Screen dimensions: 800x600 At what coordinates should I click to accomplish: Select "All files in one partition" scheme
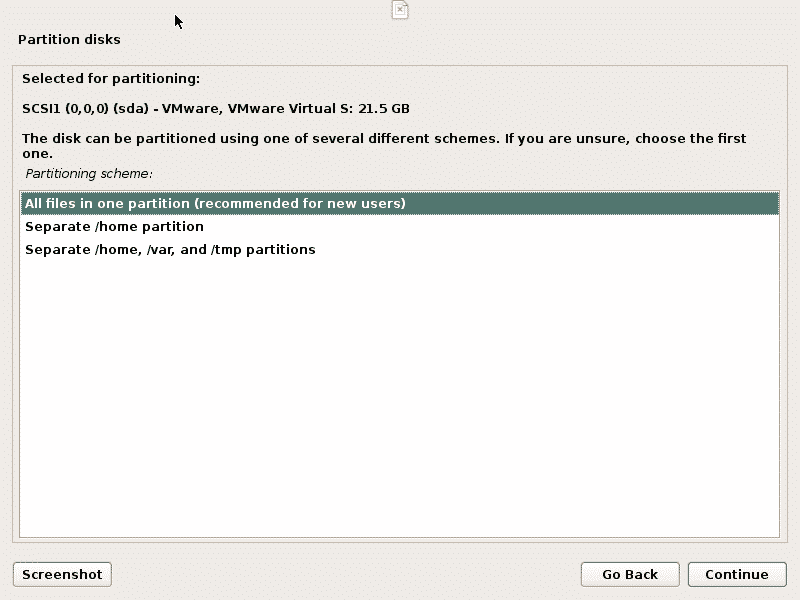click(x=110, y=203)
